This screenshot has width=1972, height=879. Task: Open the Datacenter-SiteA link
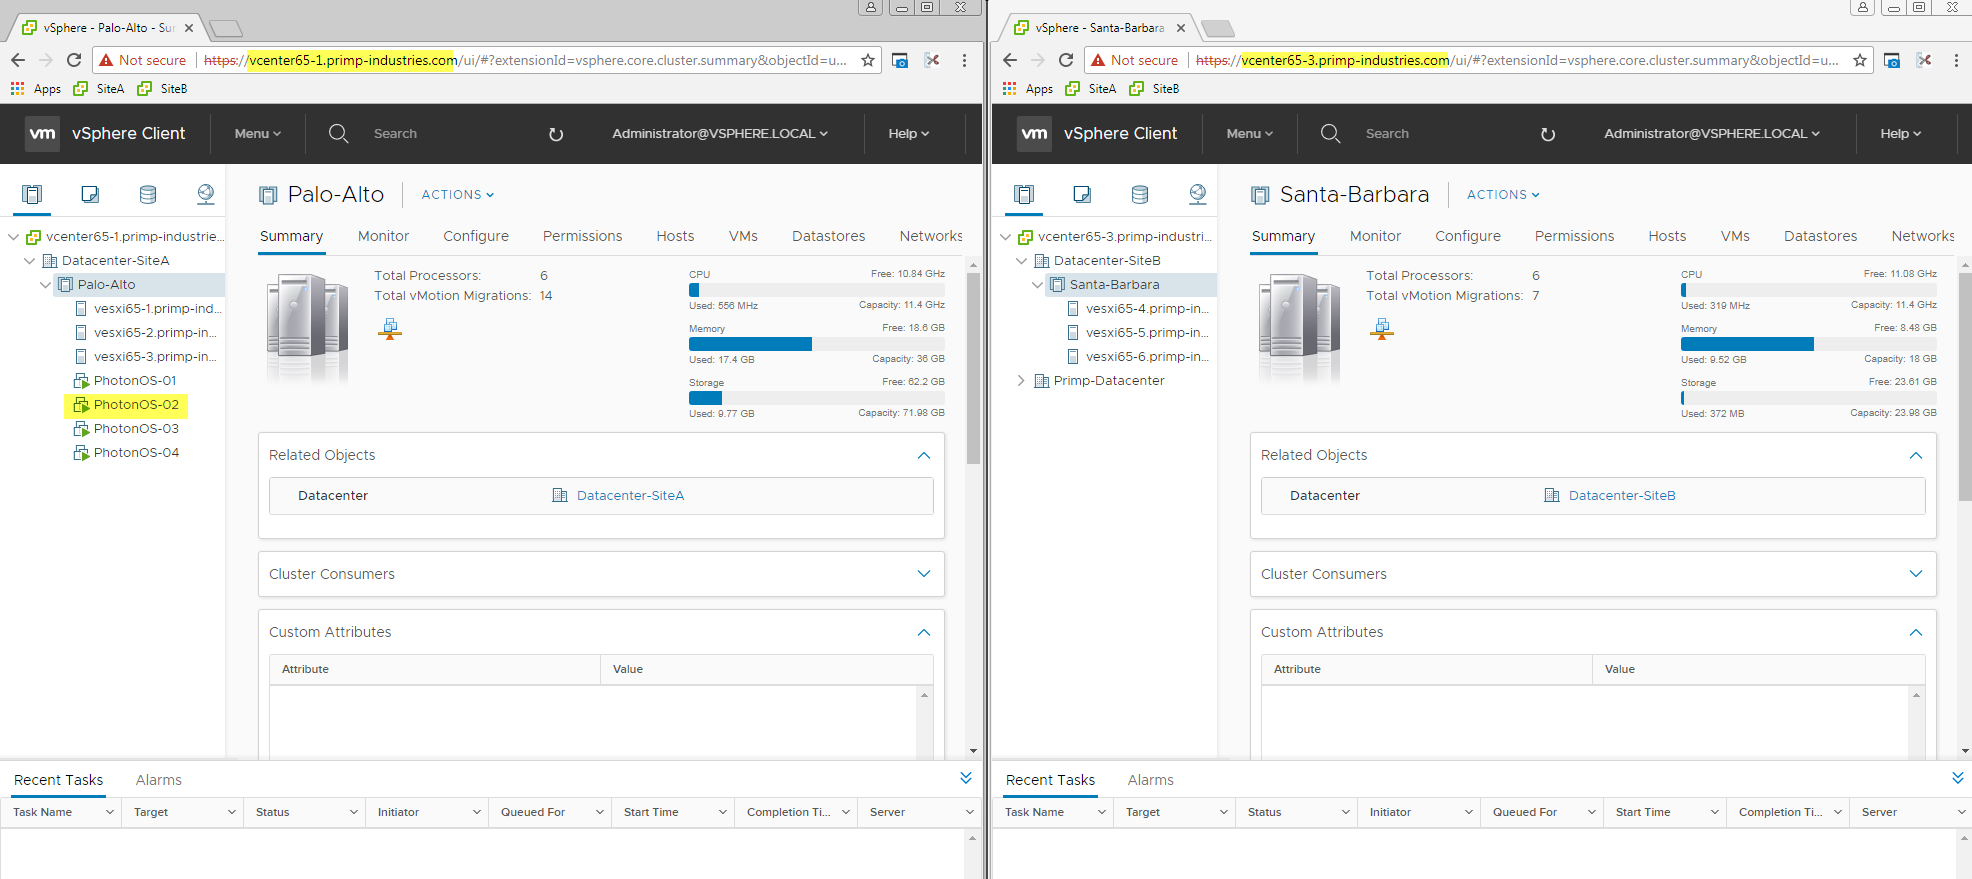click(630, 496)
